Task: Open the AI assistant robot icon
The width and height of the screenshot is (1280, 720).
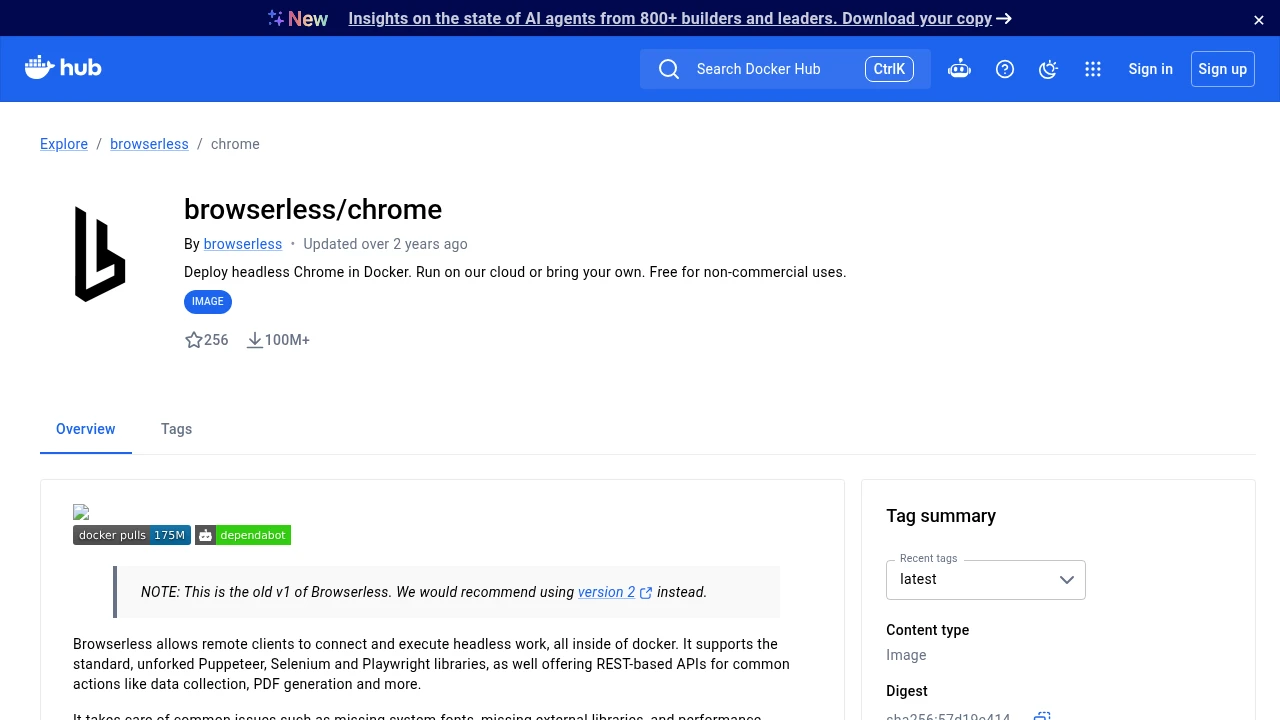Action: point(959,69)
